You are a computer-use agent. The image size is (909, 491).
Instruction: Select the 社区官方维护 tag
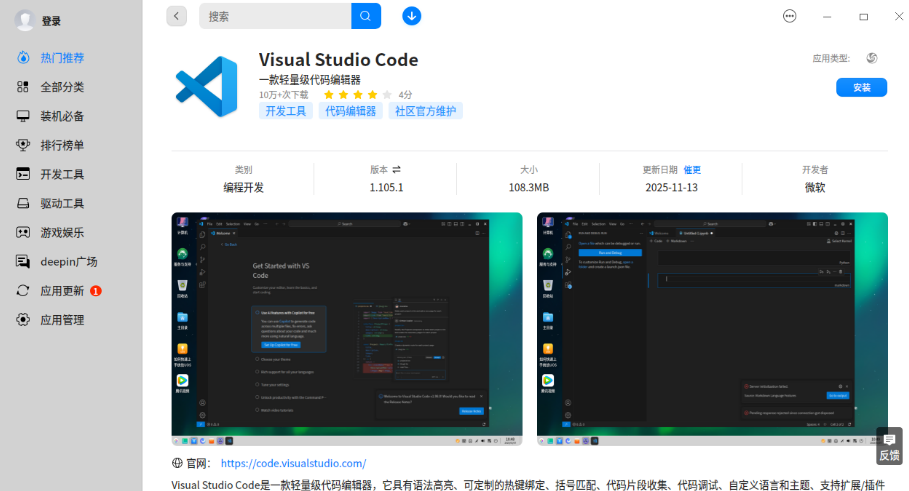pos(426,111)
